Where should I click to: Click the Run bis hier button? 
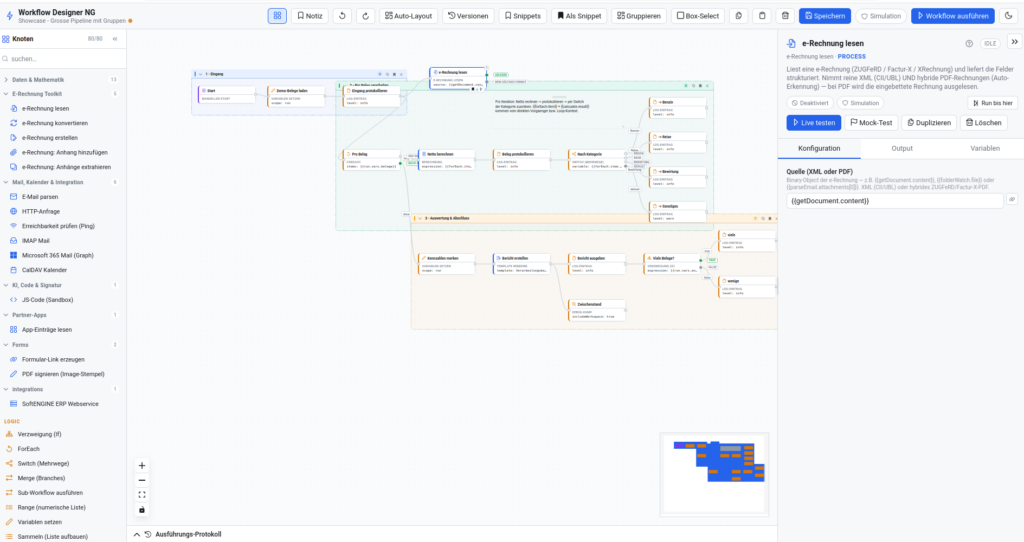[993, 103]
